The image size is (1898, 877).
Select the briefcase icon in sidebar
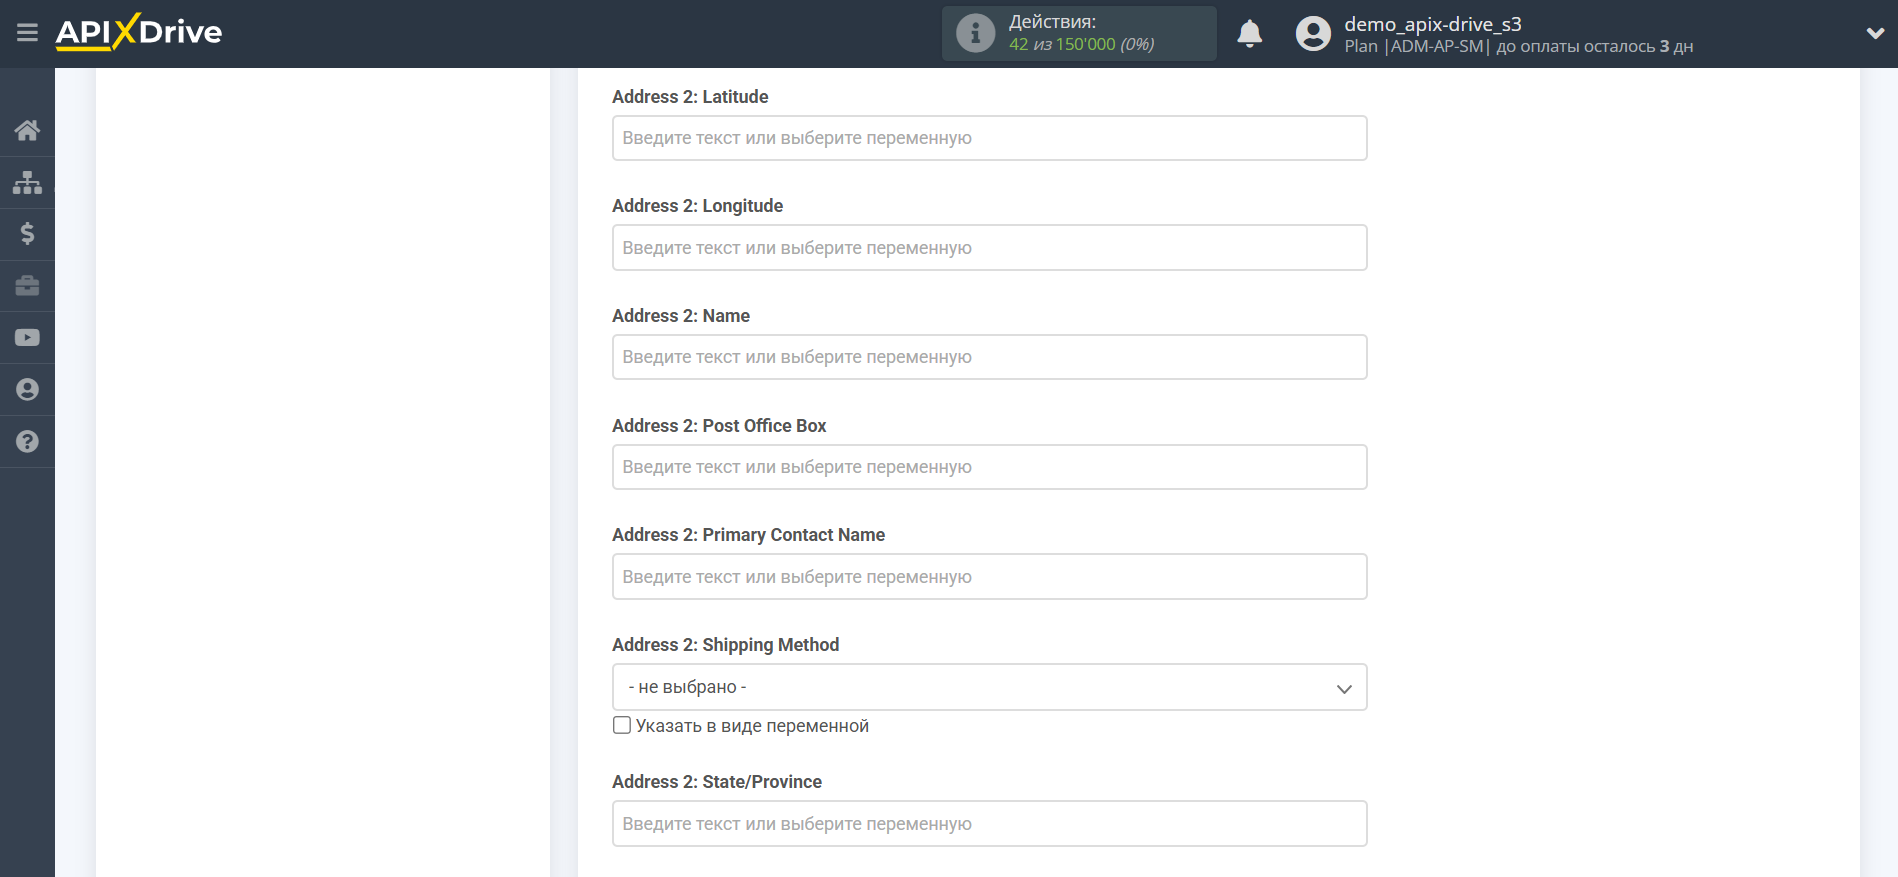click(27, 286)
